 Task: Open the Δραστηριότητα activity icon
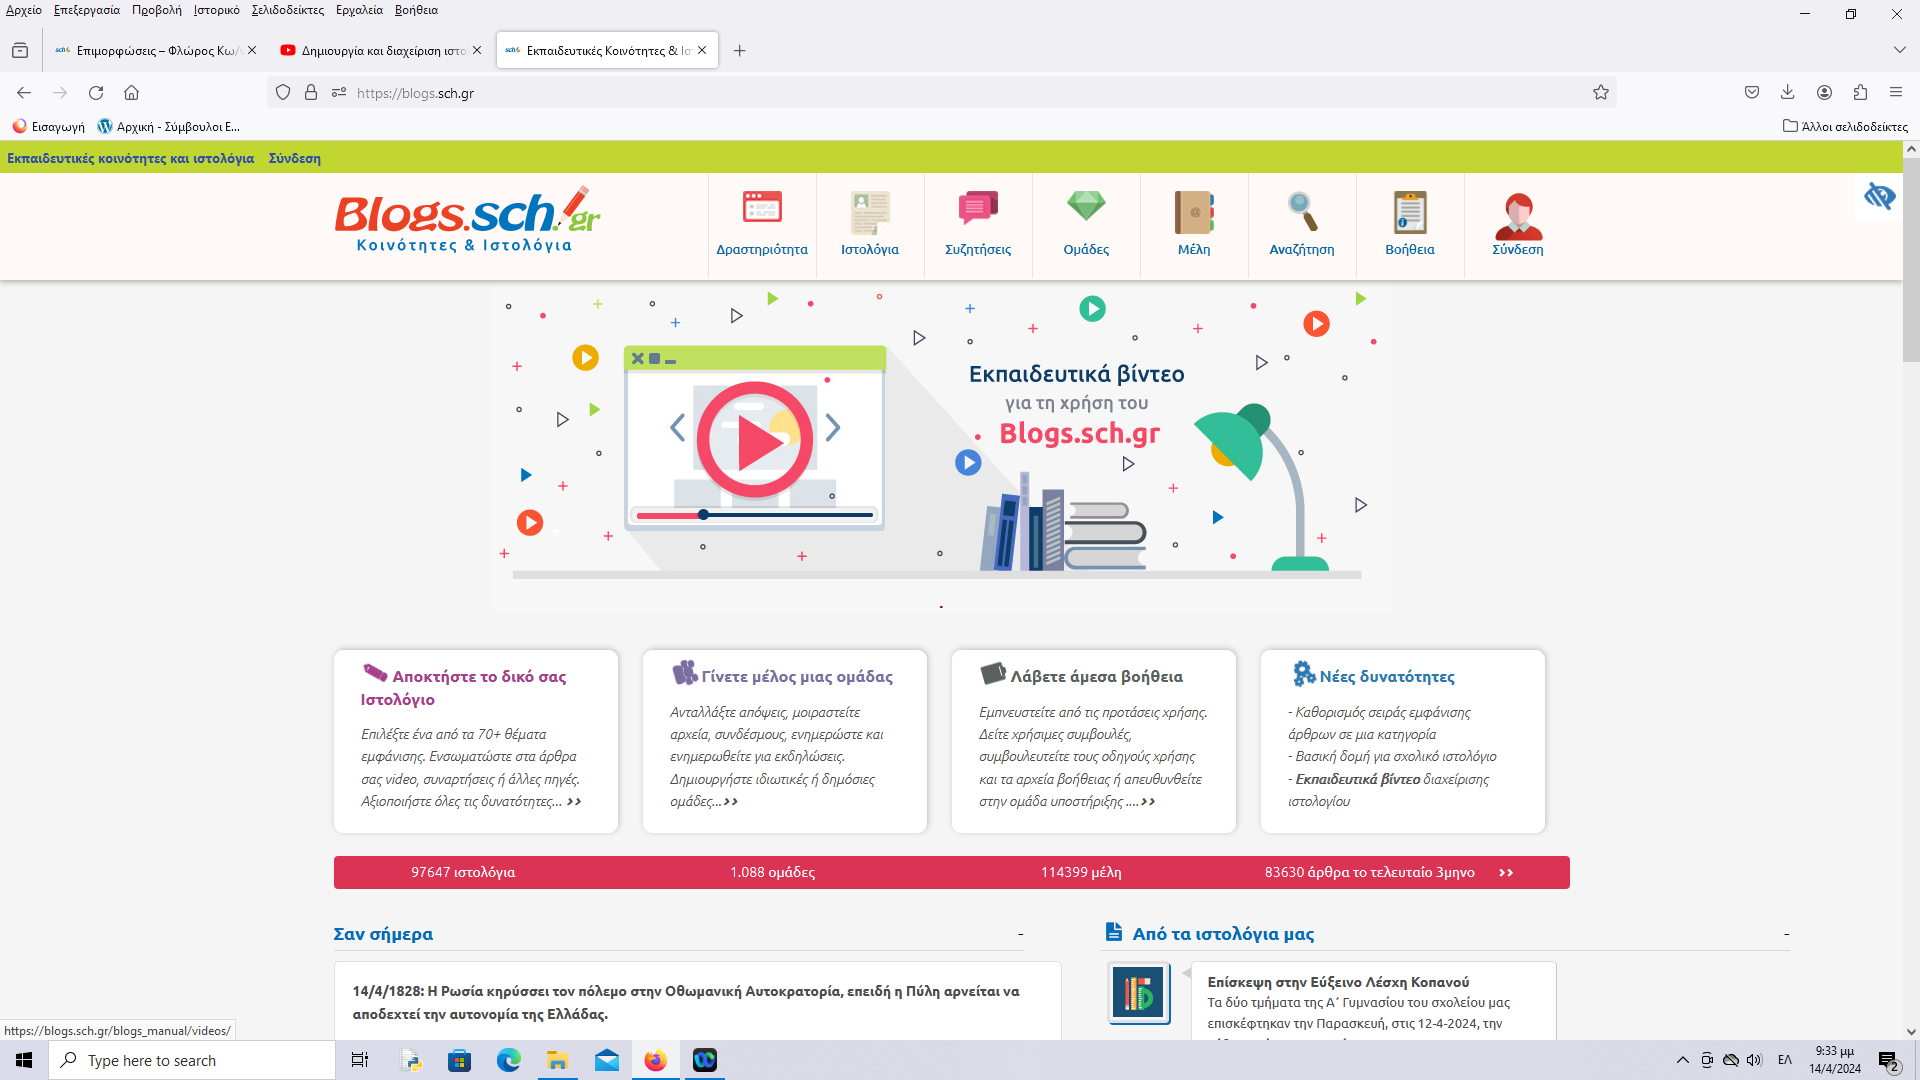pyautogui.click(x=762, y=209)
